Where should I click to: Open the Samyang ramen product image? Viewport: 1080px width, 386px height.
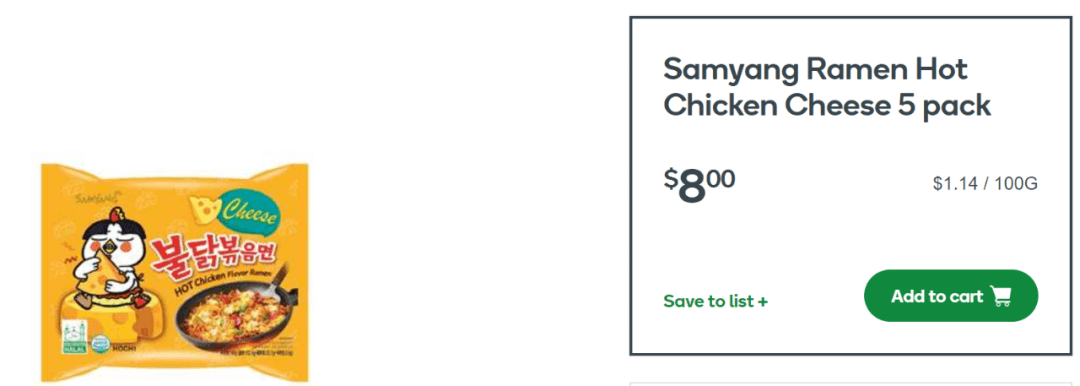point(175,272)
